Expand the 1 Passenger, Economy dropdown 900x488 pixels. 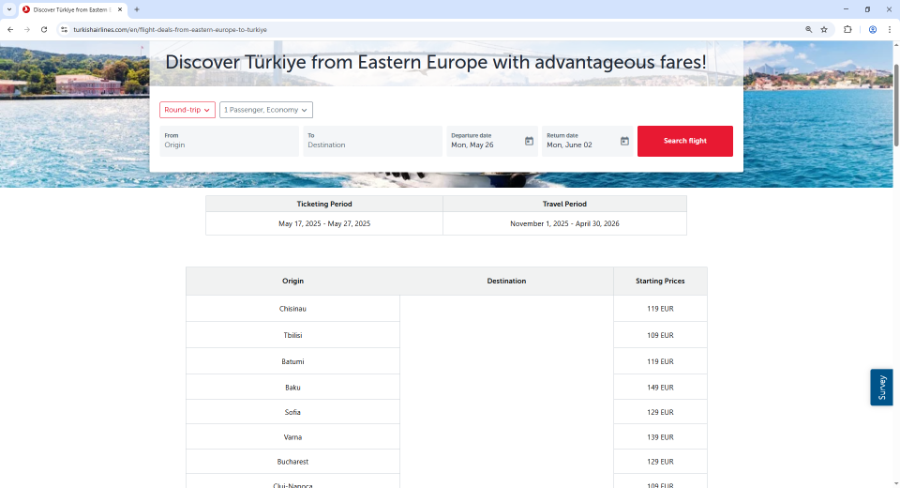(x=266, y=110)
